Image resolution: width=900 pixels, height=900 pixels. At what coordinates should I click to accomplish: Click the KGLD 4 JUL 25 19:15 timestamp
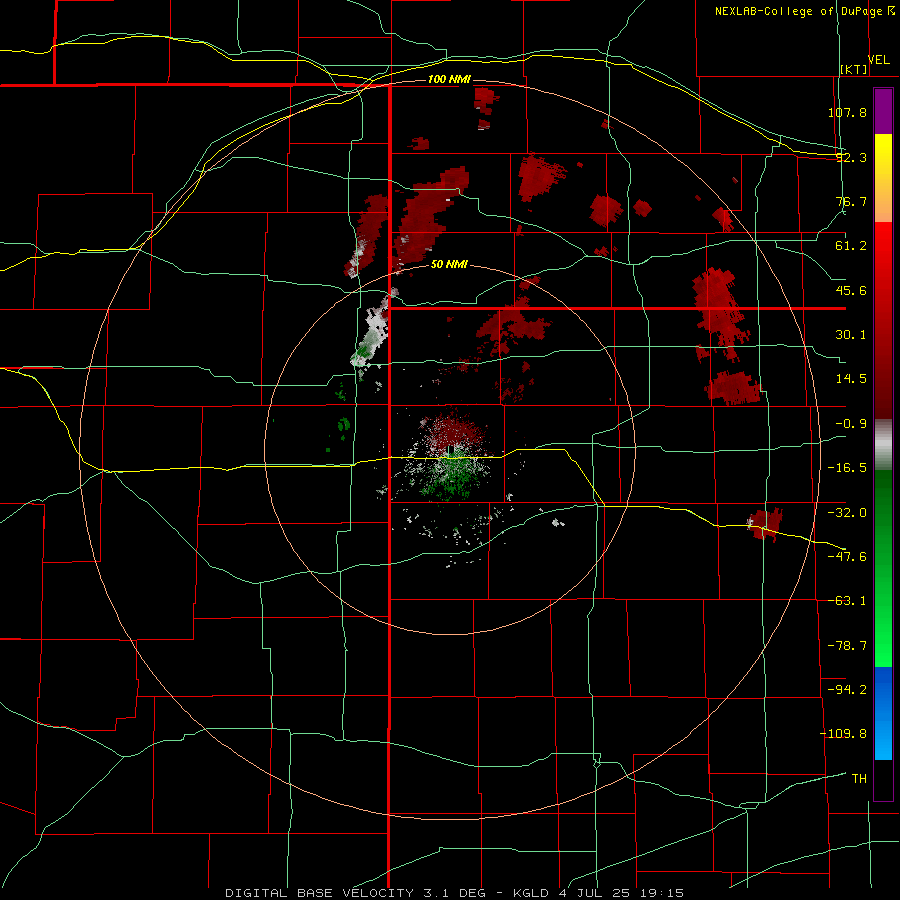598,893
